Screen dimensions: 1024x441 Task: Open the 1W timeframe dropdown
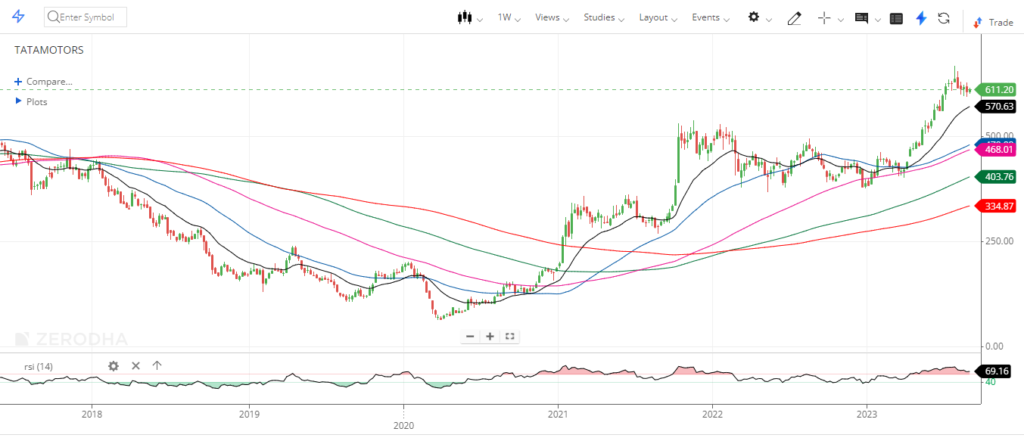point(509,18)
